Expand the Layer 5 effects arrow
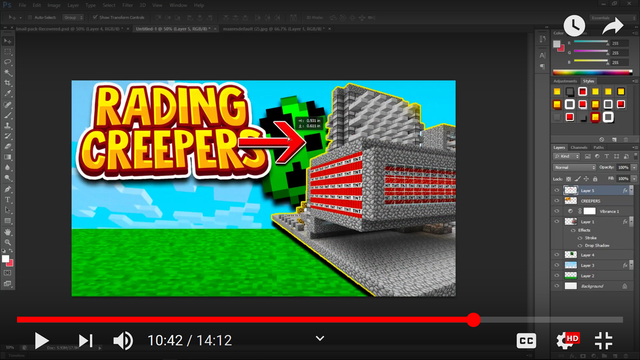 631,190
